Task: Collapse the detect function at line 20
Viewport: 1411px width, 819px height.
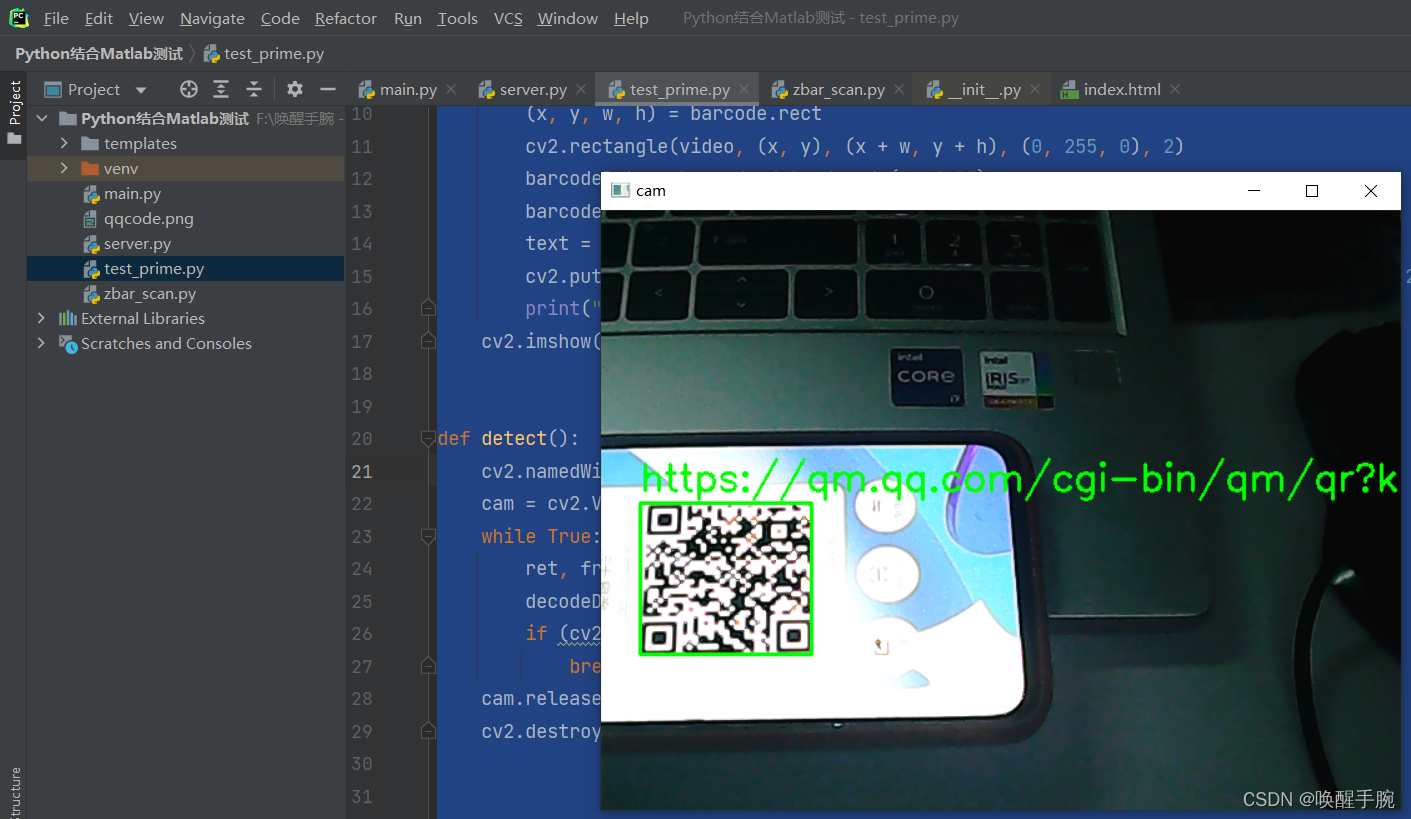Action: [428, 439]
